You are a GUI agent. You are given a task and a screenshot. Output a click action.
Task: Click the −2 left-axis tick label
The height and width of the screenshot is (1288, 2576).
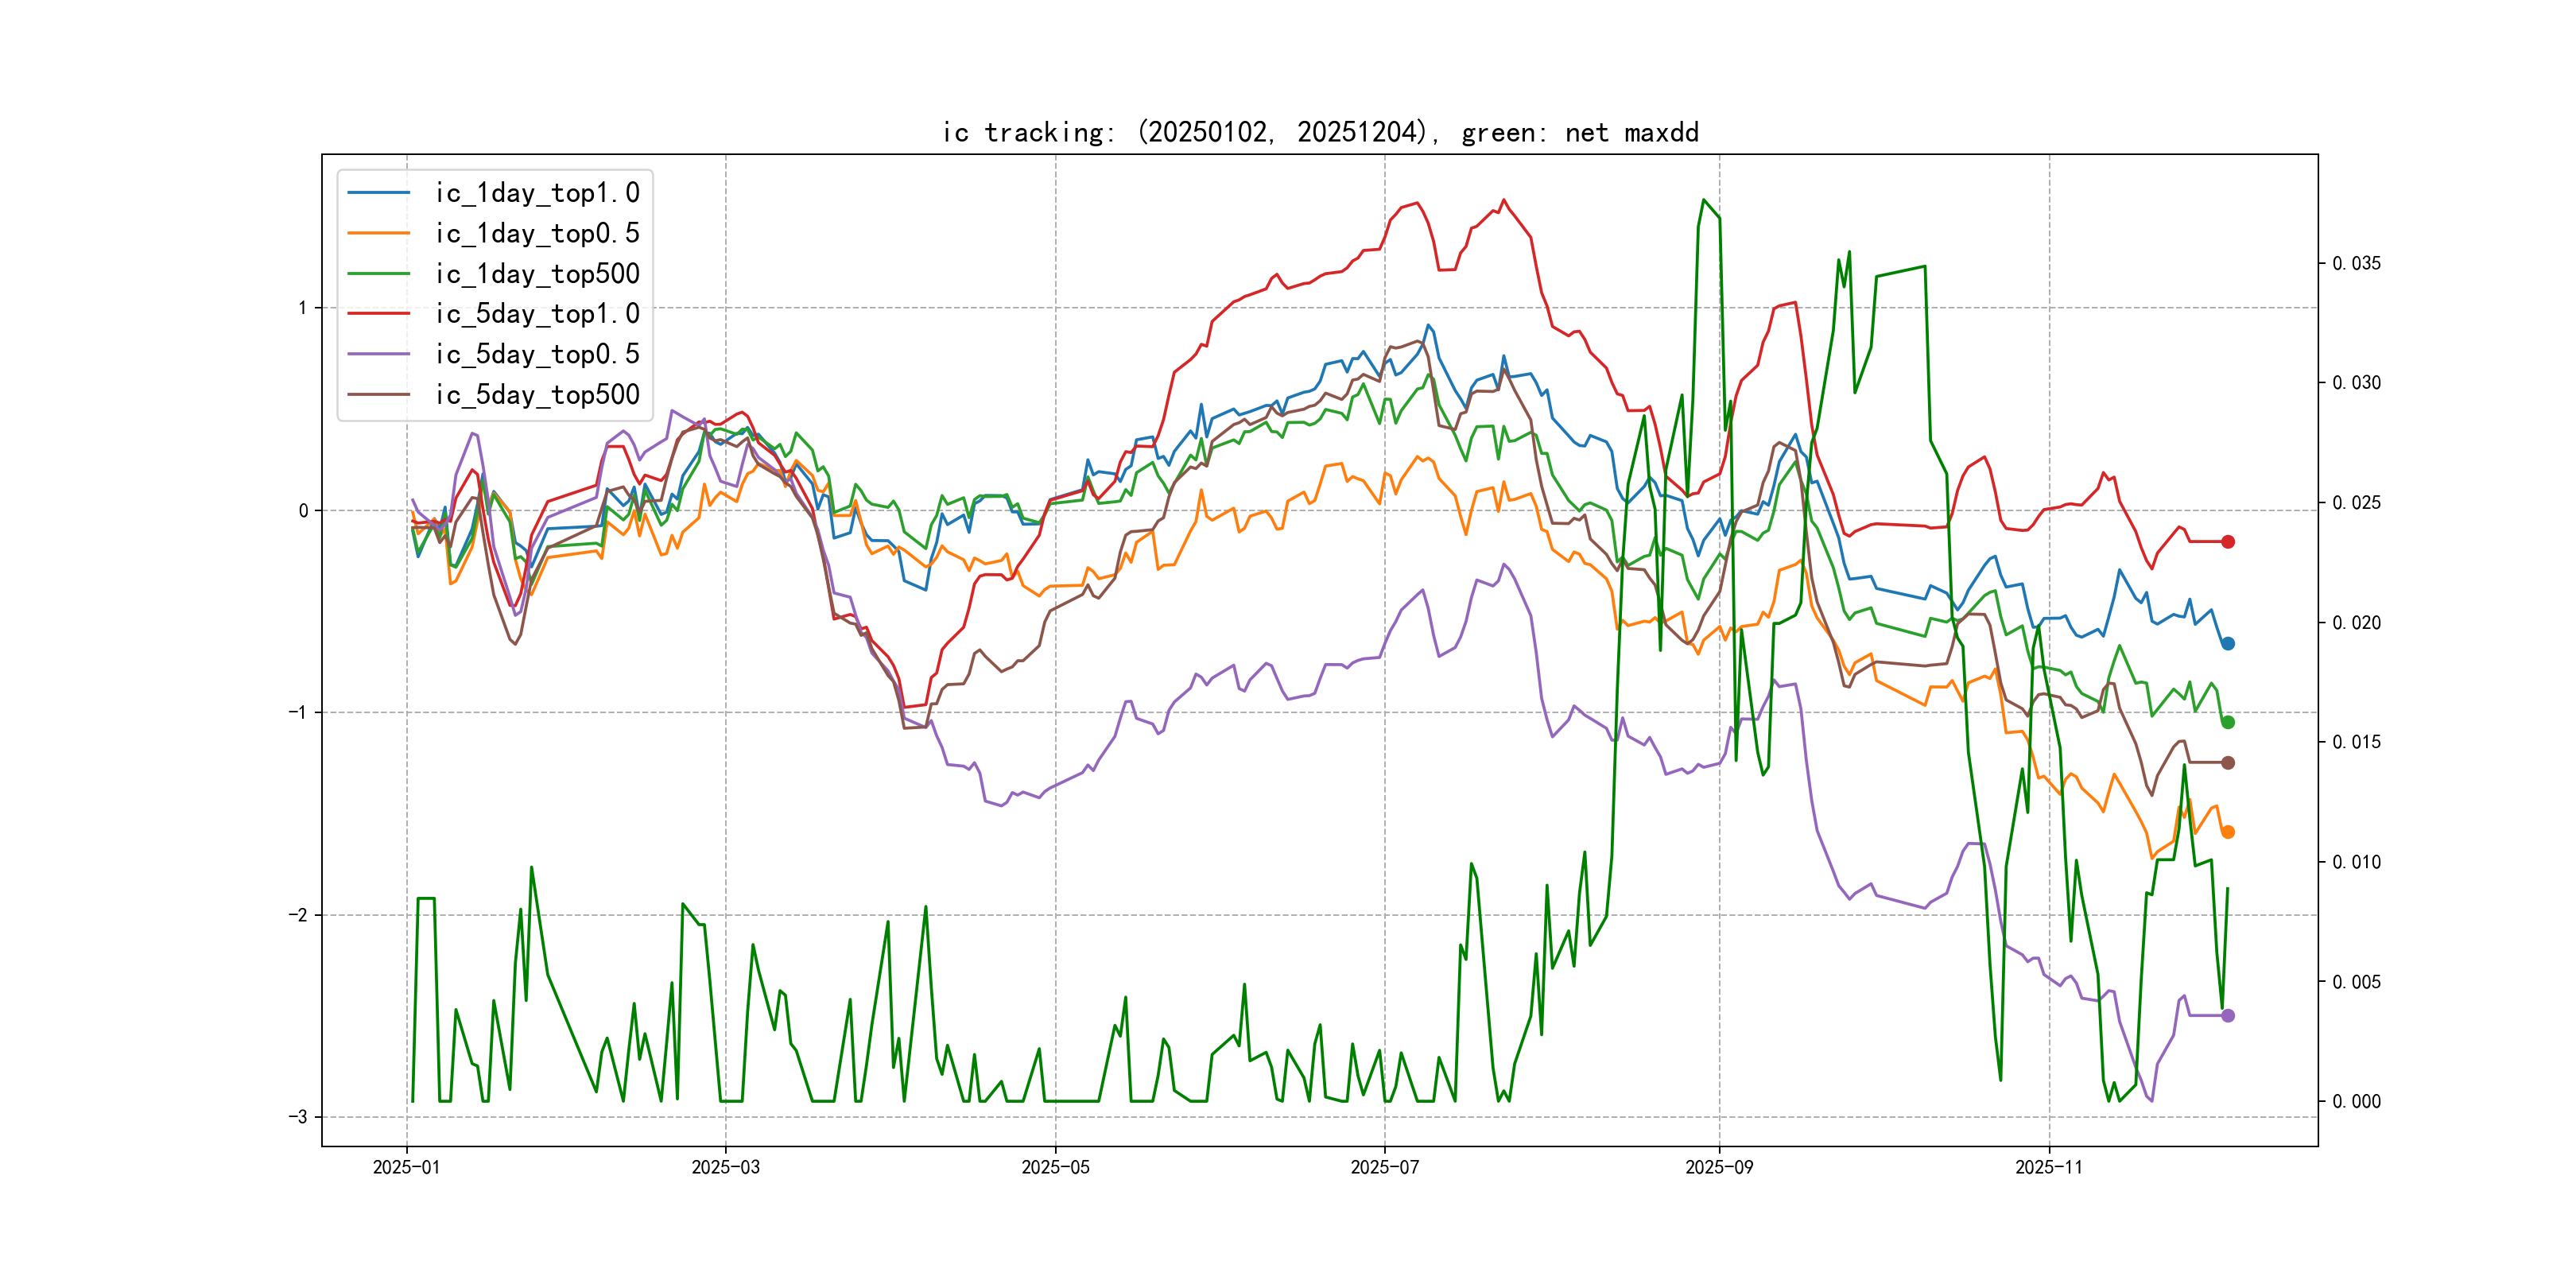pyautogui.click(x=298, y=915)
